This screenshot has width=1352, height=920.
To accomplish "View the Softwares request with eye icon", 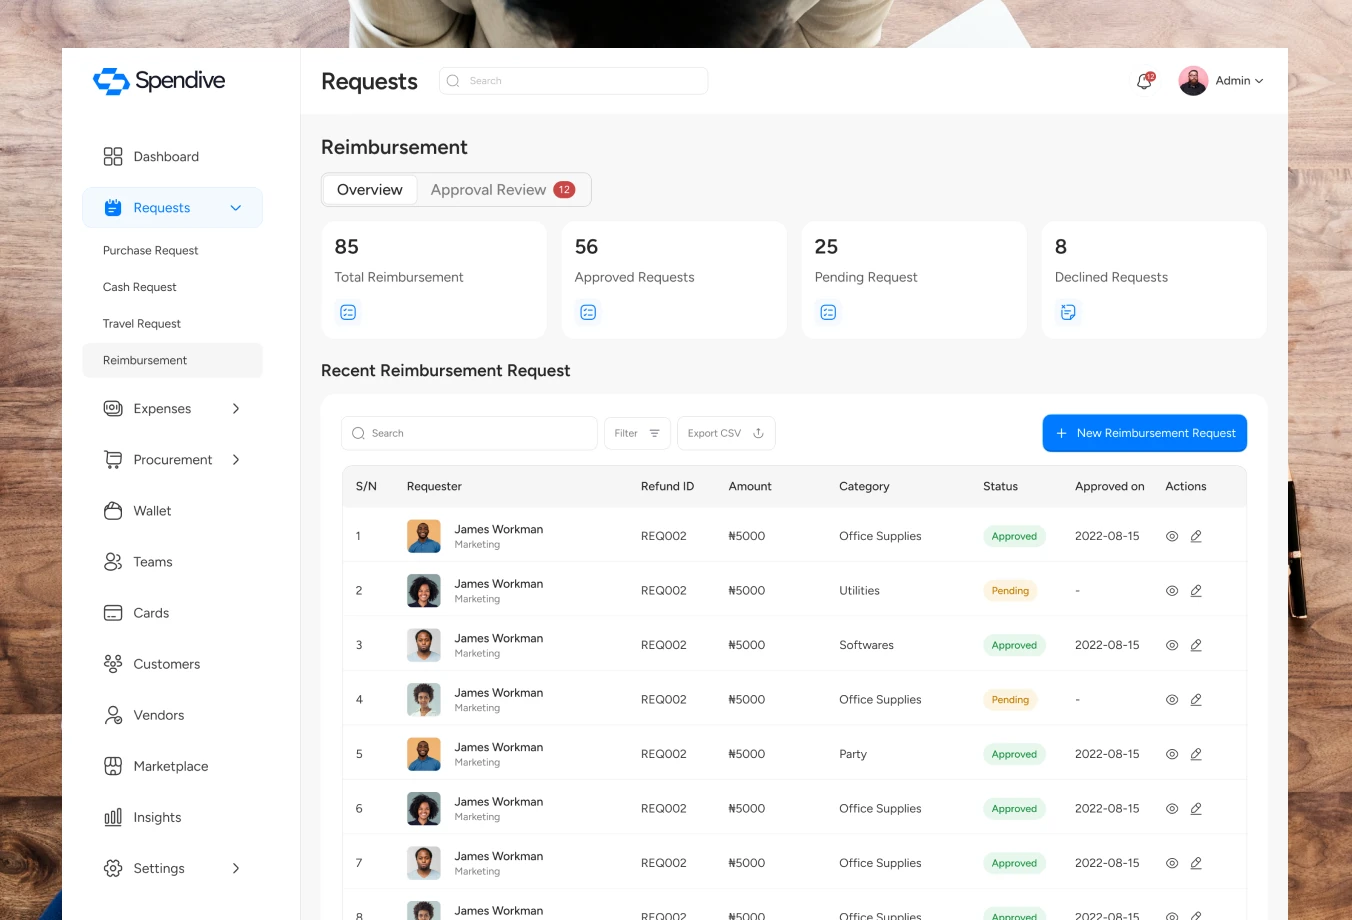I will [x=1172, y=645].
